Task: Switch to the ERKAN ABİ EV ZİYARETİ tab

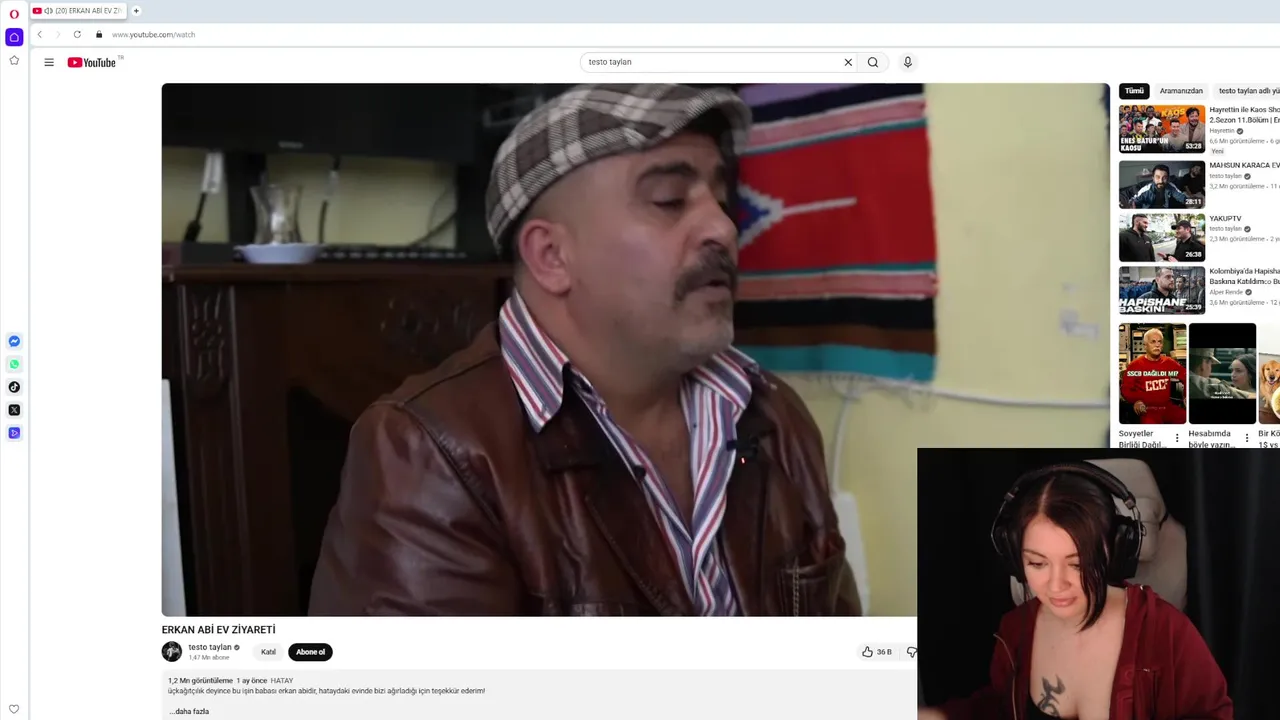Action: (78, 11)
